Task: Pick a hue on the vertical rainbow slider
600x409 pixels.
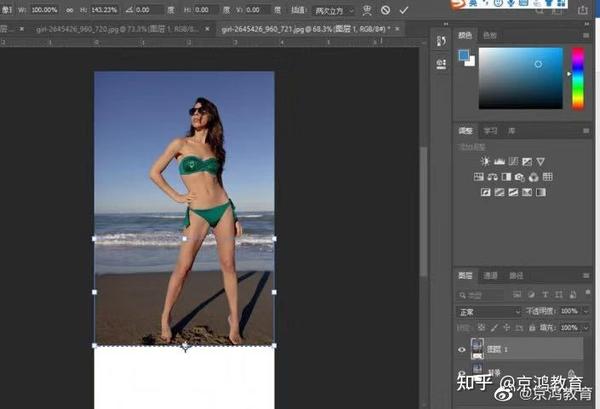Action: [577, 78]
